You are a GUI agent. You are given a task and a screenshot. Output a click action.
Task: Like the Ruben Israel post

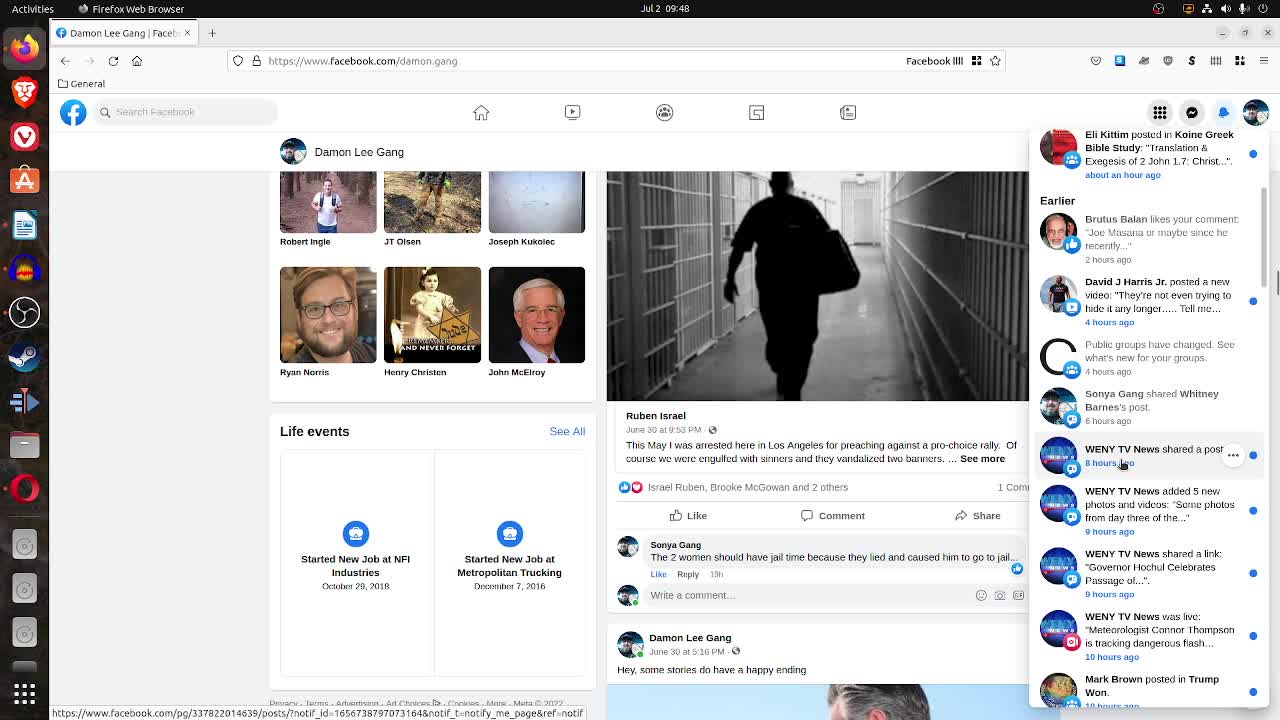[688, 516]
